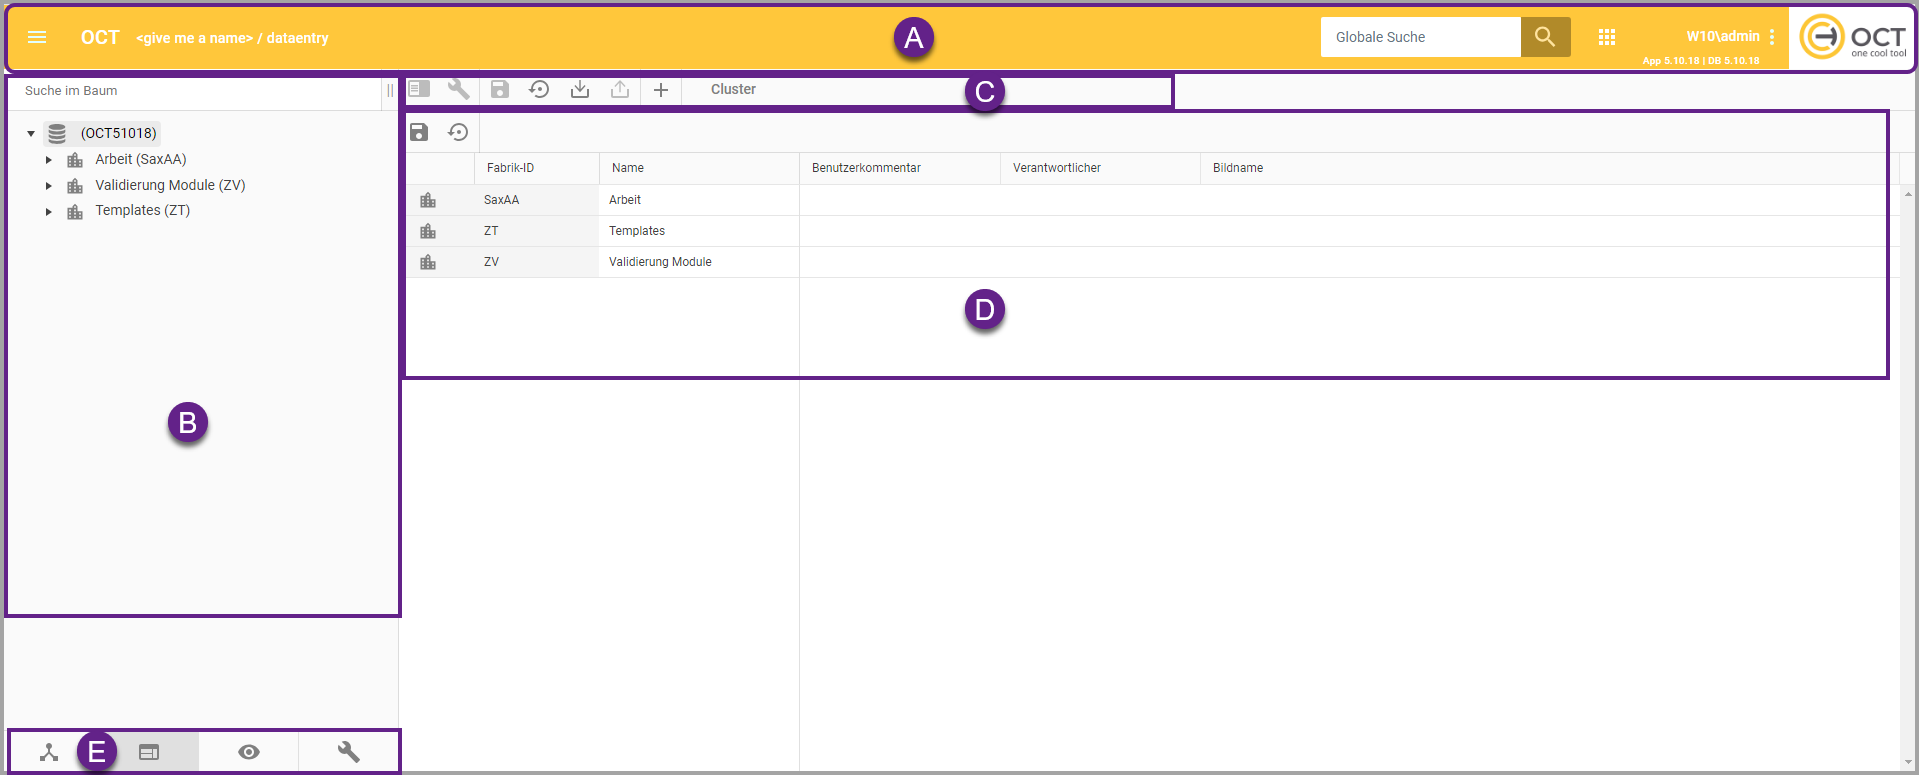Select Templates (ZT) in the tree

coord(142,211)
